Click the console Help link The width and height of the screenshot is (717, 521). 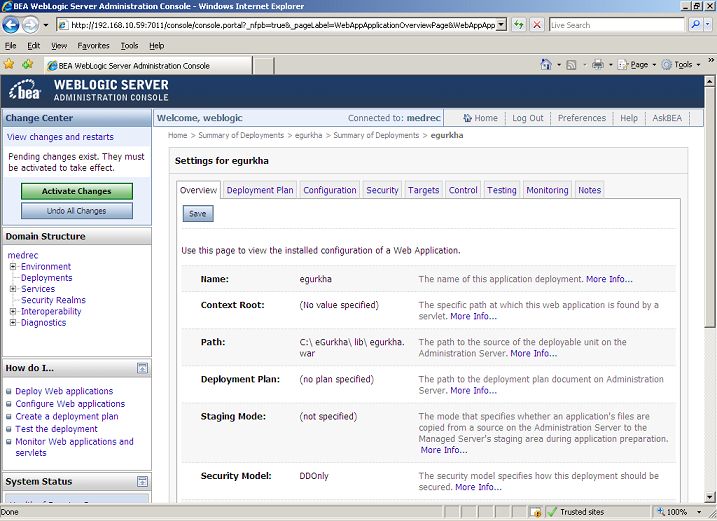tap(629, 118)
